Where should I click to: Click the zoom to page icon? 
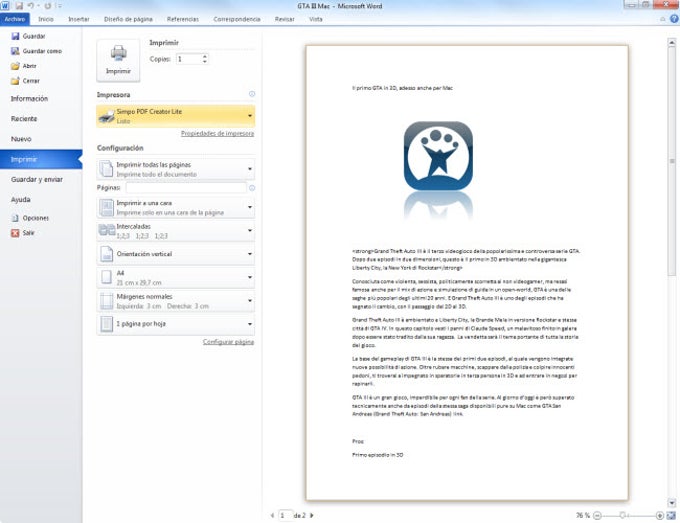tap(671, 516)
